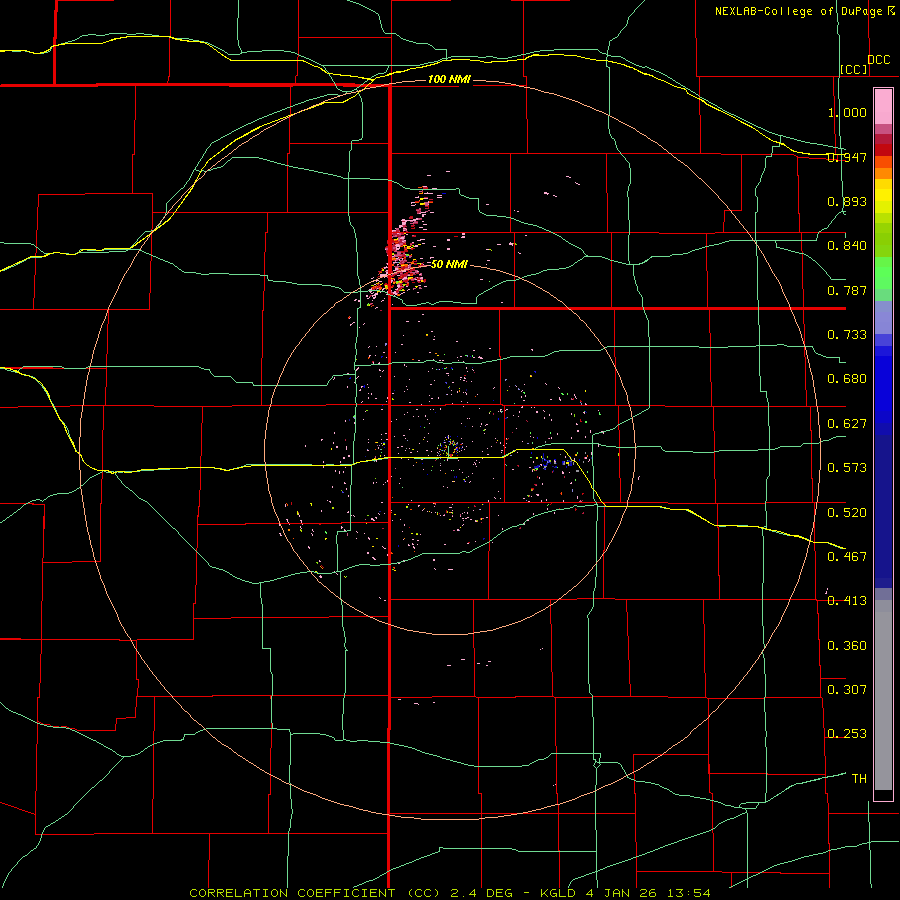The height and width of the screenshot is (900, 900).
Task: Select the 0.893 scale value
Action: tap(847, 201)
